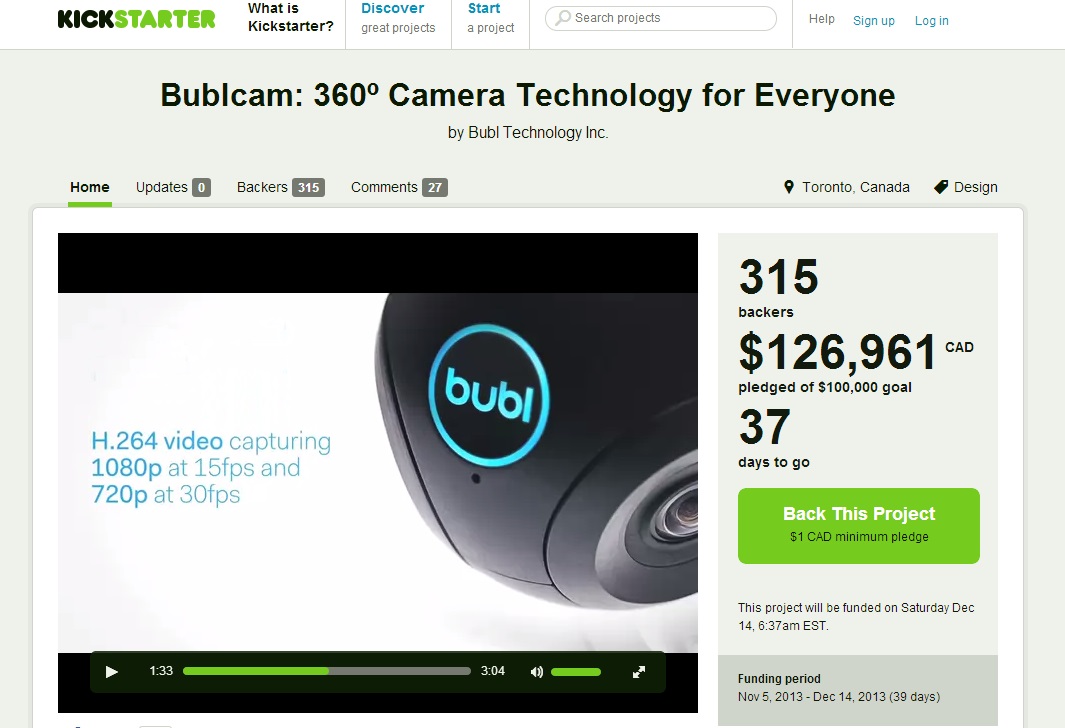
Task: Open the Help link
Action: pyautogui.click(x=821, y=19)
